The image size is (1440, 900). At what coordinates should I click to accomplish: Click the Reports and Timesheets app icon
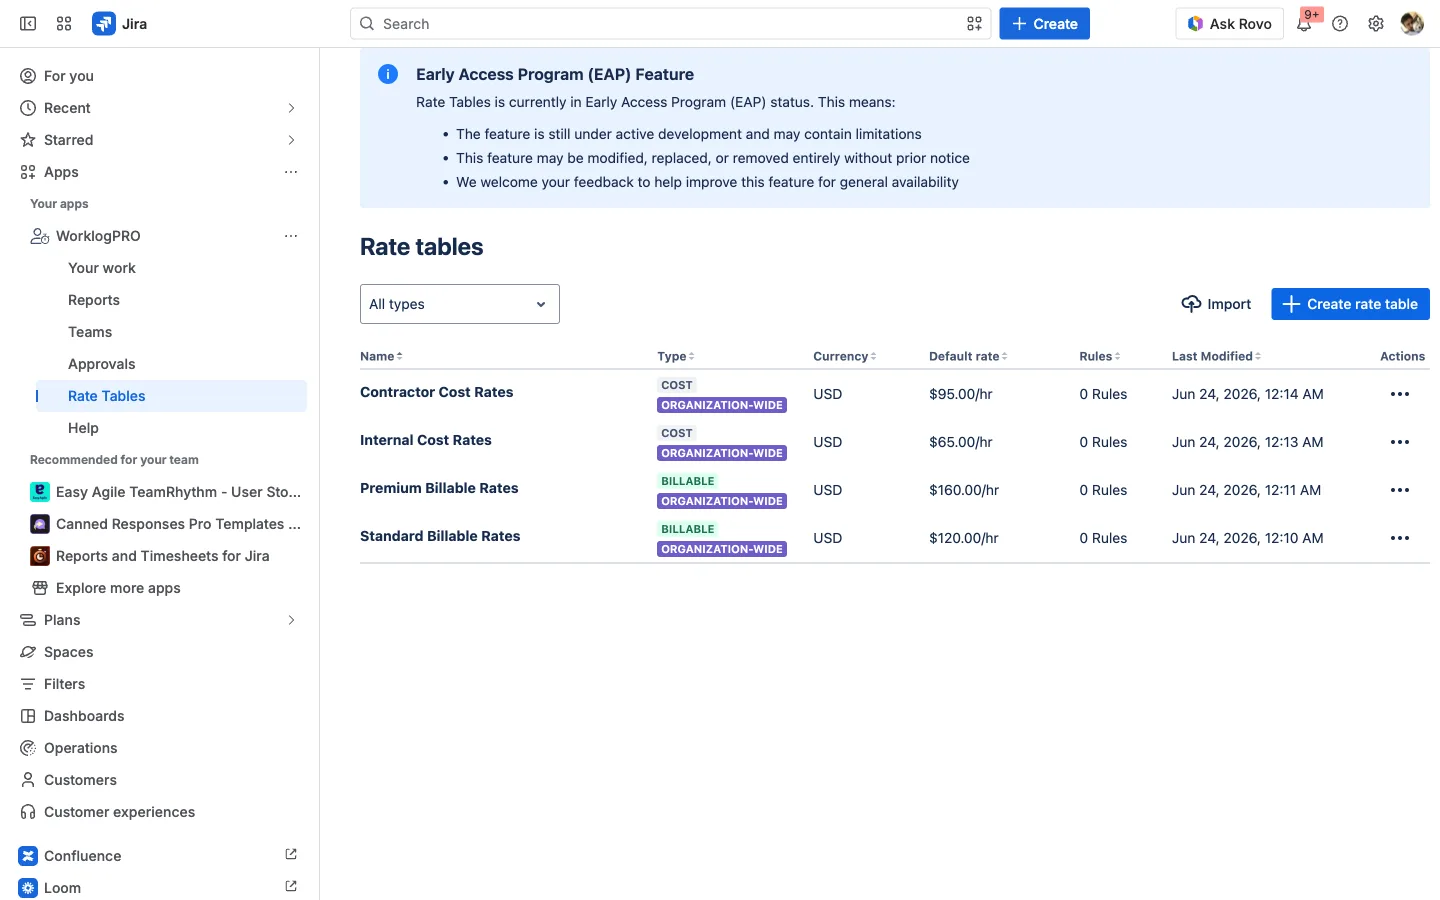tap(40, 556)
